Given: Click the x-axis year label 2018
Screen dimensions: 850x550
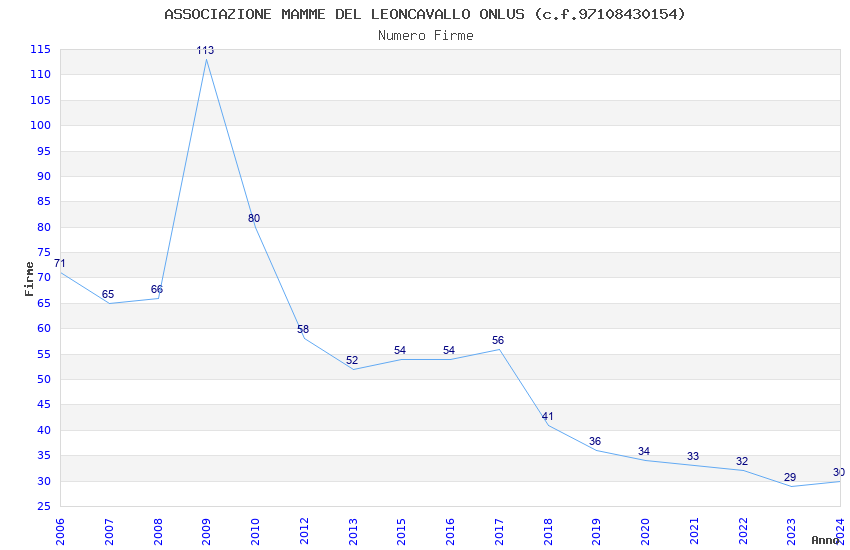Looking at the screenshot, I should (x=548, y=532).
